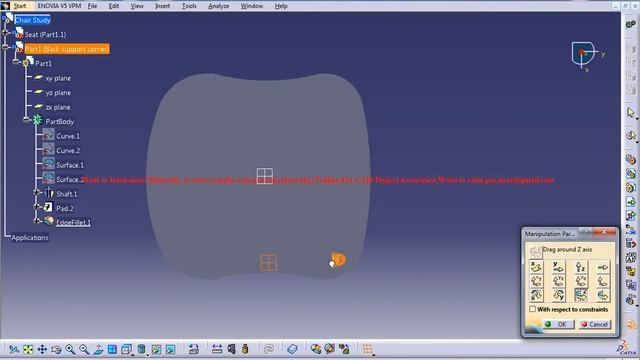This screenshot has width=640, height=360.
Task: Select Drag along Z axis icon
Action: point(580,267)
